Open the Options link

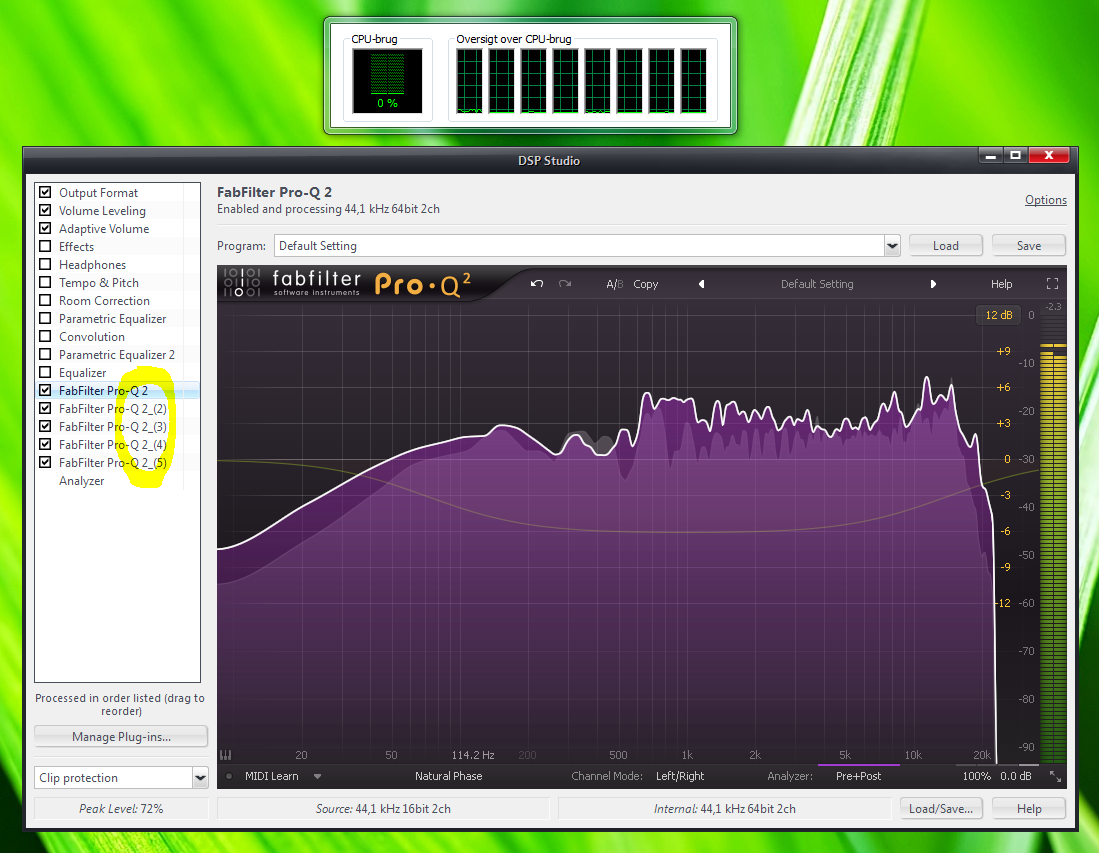pos(1046,200)
